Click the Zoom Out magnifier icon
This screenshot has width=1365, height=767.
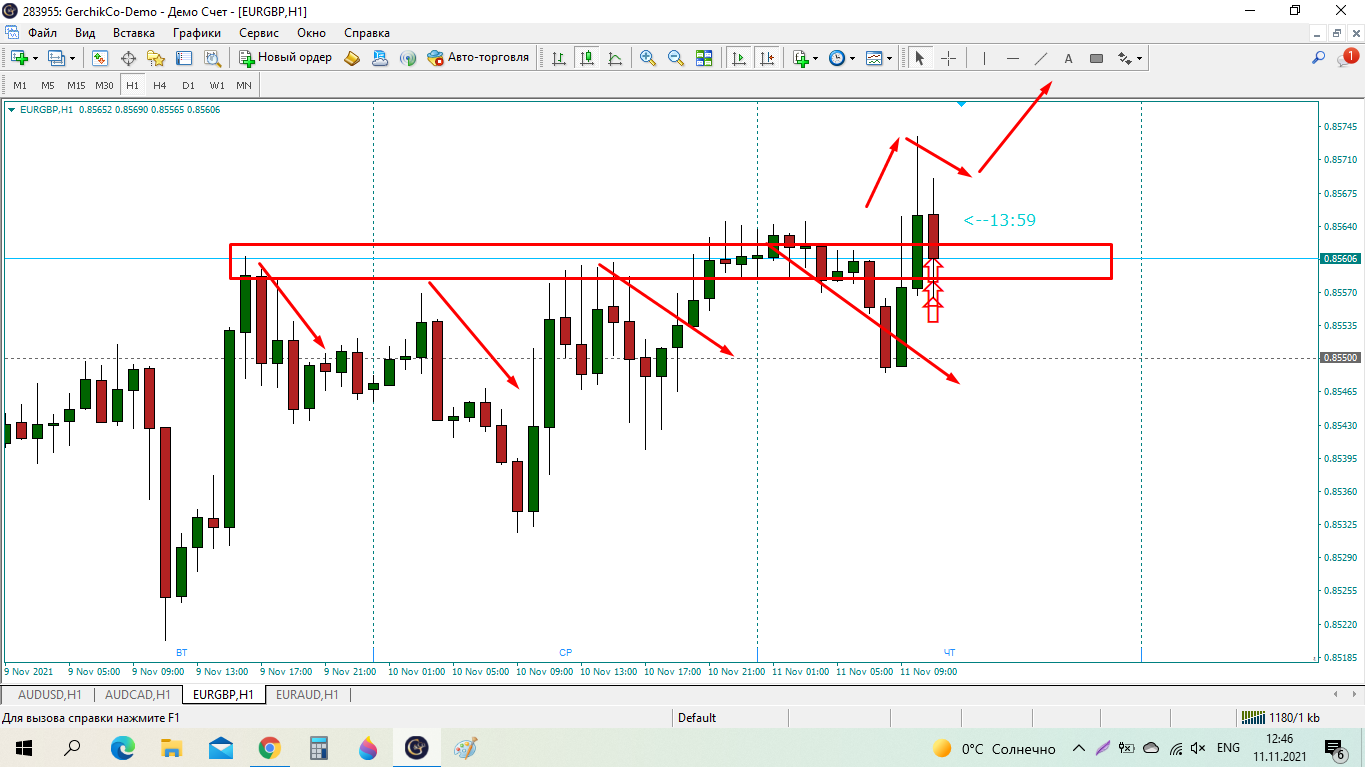676,58
